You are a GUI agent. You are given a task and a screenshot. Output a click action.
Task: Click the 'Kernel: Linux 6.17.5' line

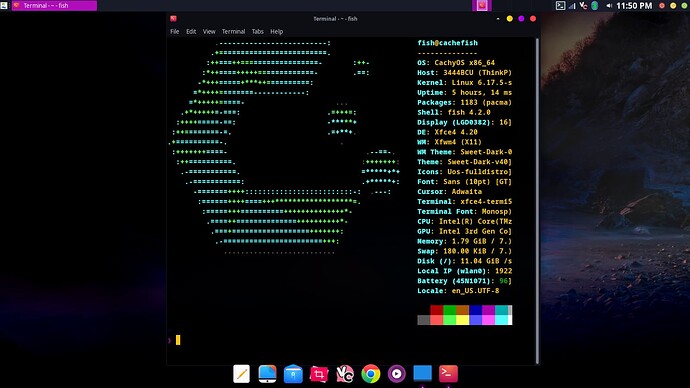click(465, 83)
